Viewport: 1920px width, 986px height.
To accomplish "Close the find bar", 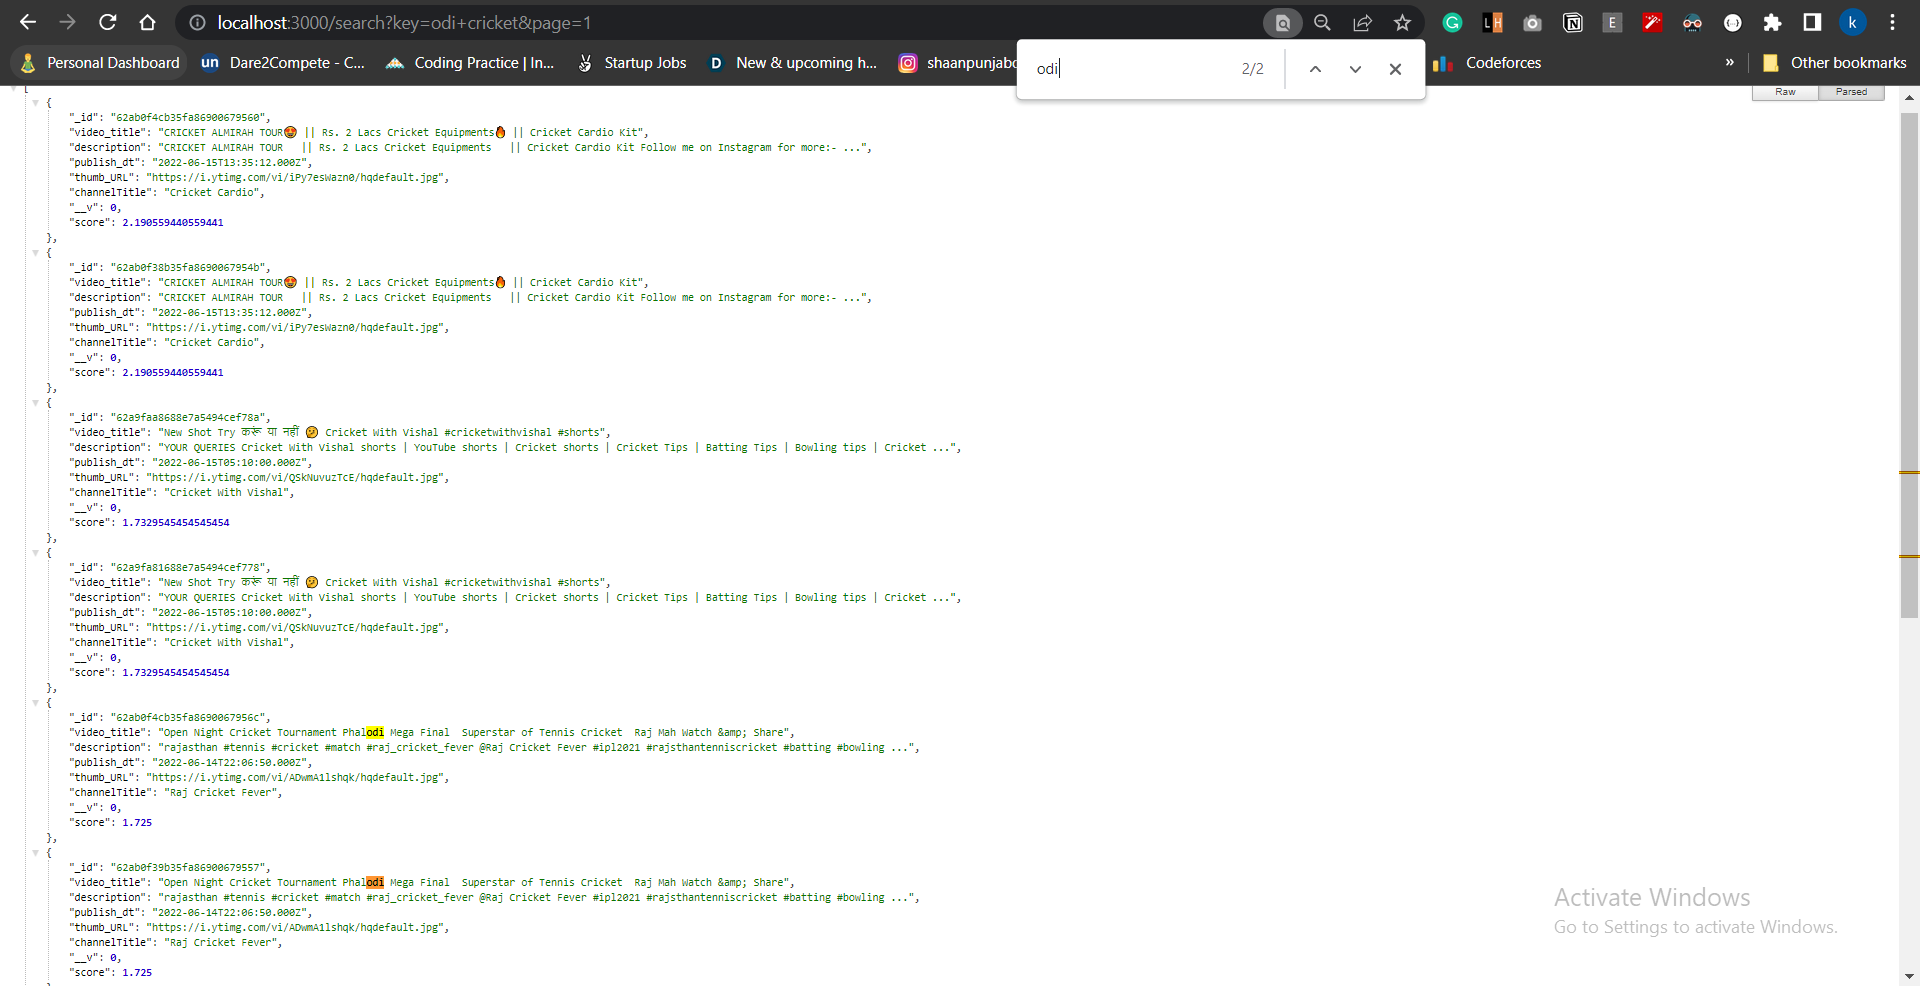I will coord(1395,69).
